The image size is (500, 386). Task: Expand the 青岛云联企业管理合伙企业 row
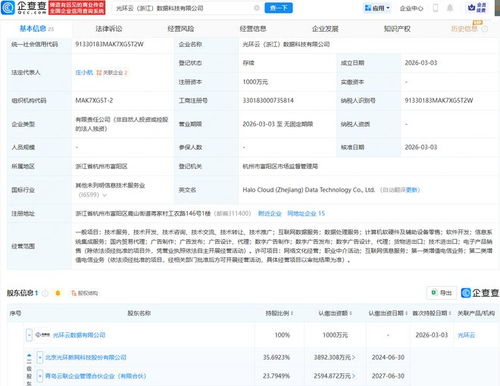[x=40, y=376]
